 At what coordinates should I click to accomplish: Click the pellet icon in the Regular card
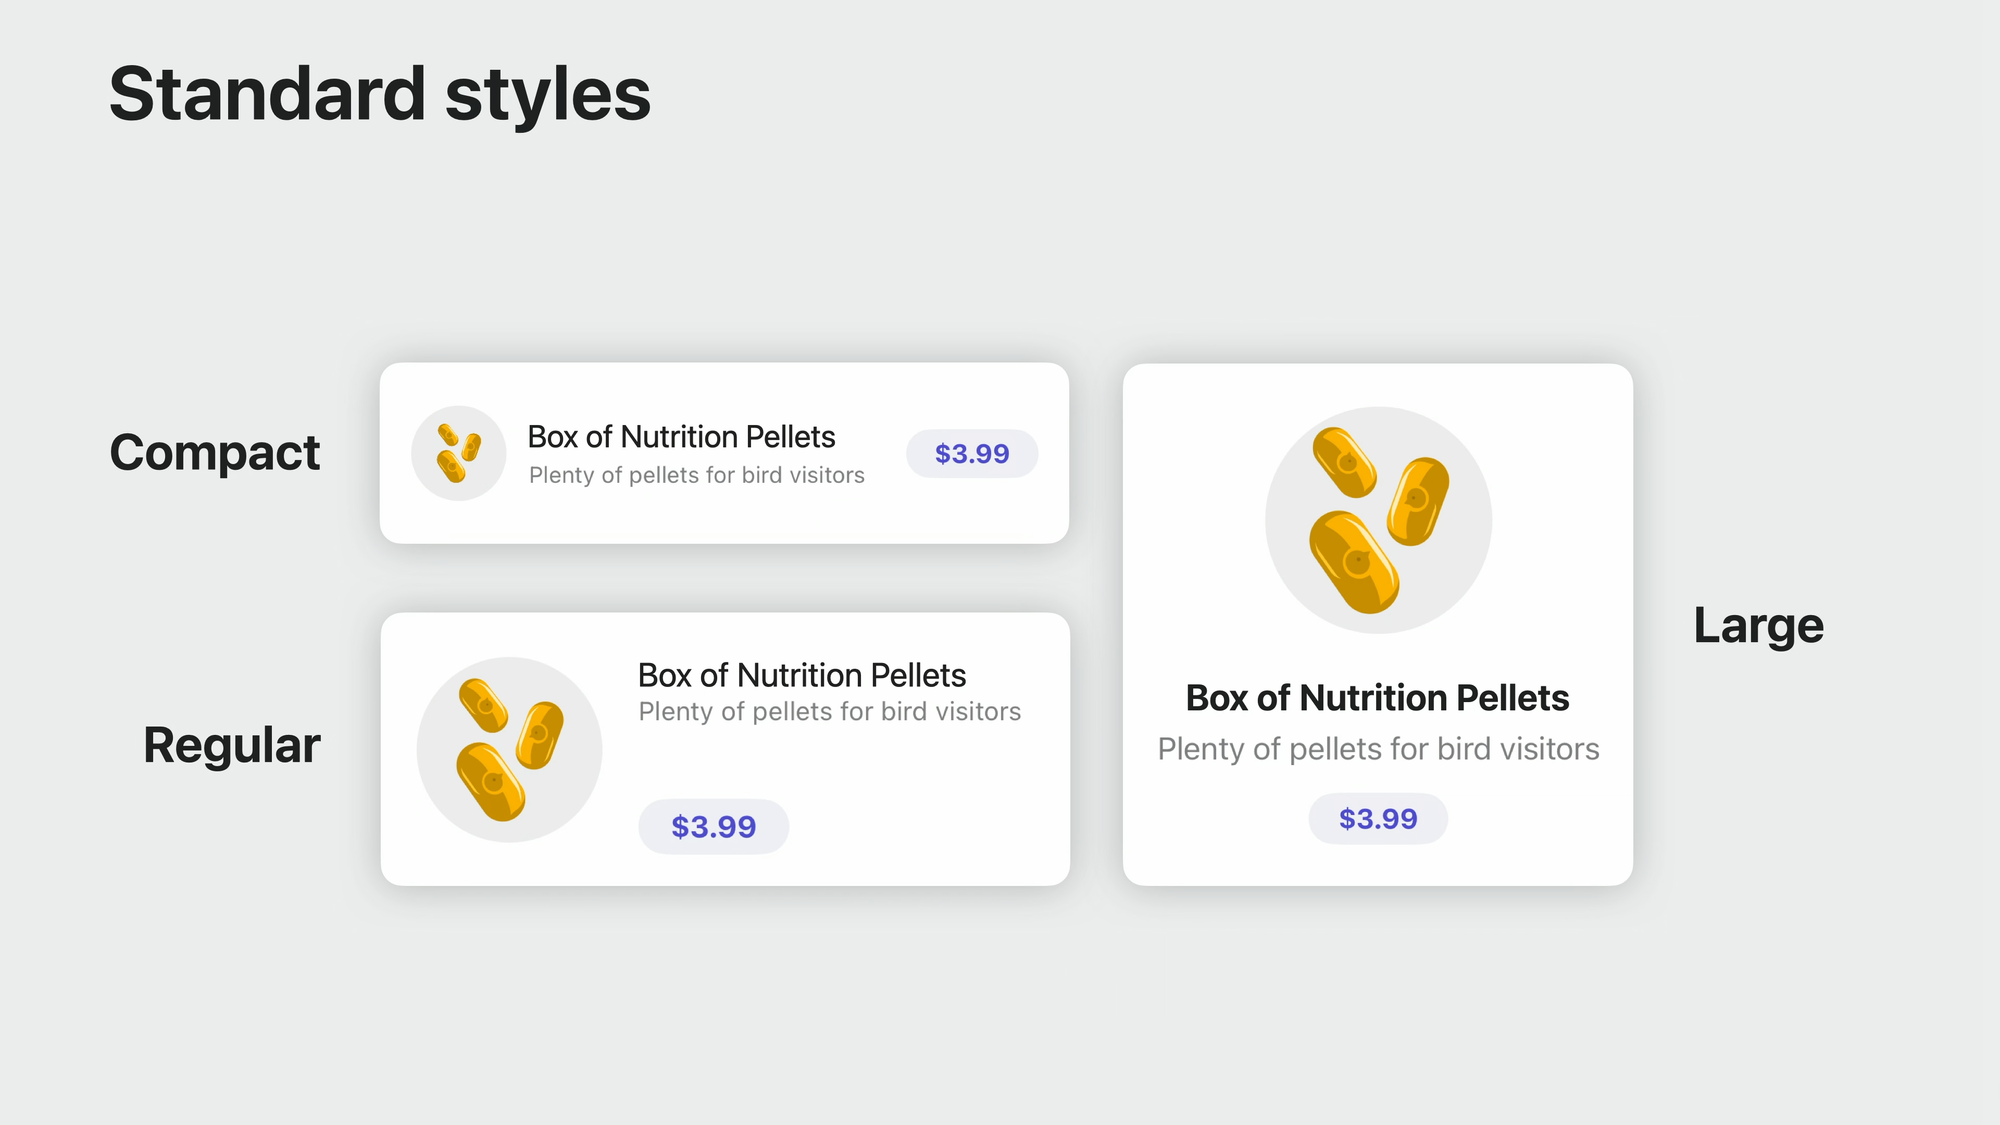[x=509, y=749]
